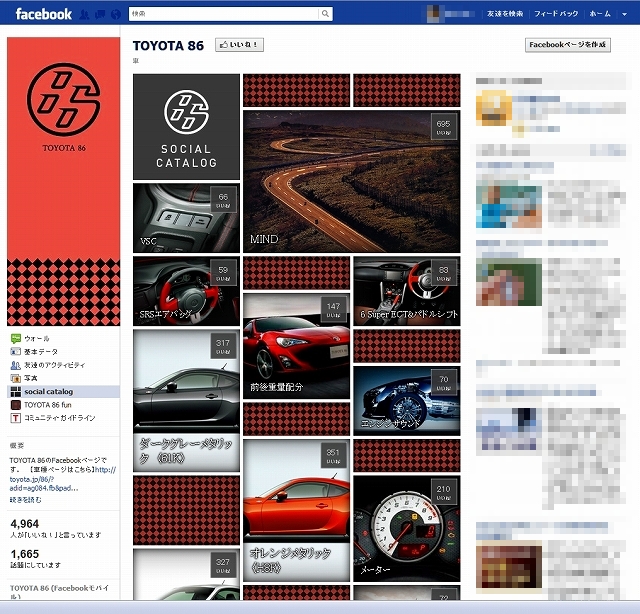Click the SOCIAL CATALOG logo tile
640x614 pixels.
pyautogui.click(x=187, y=127)
